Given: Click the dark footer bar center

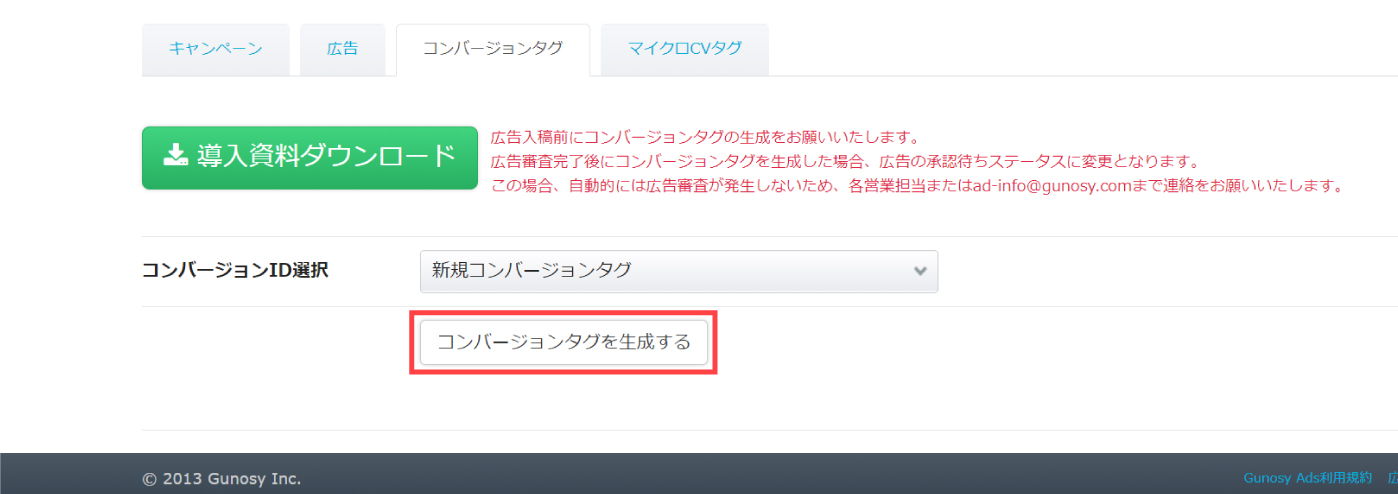Looking at the screenshot, I should coord(699,474).
